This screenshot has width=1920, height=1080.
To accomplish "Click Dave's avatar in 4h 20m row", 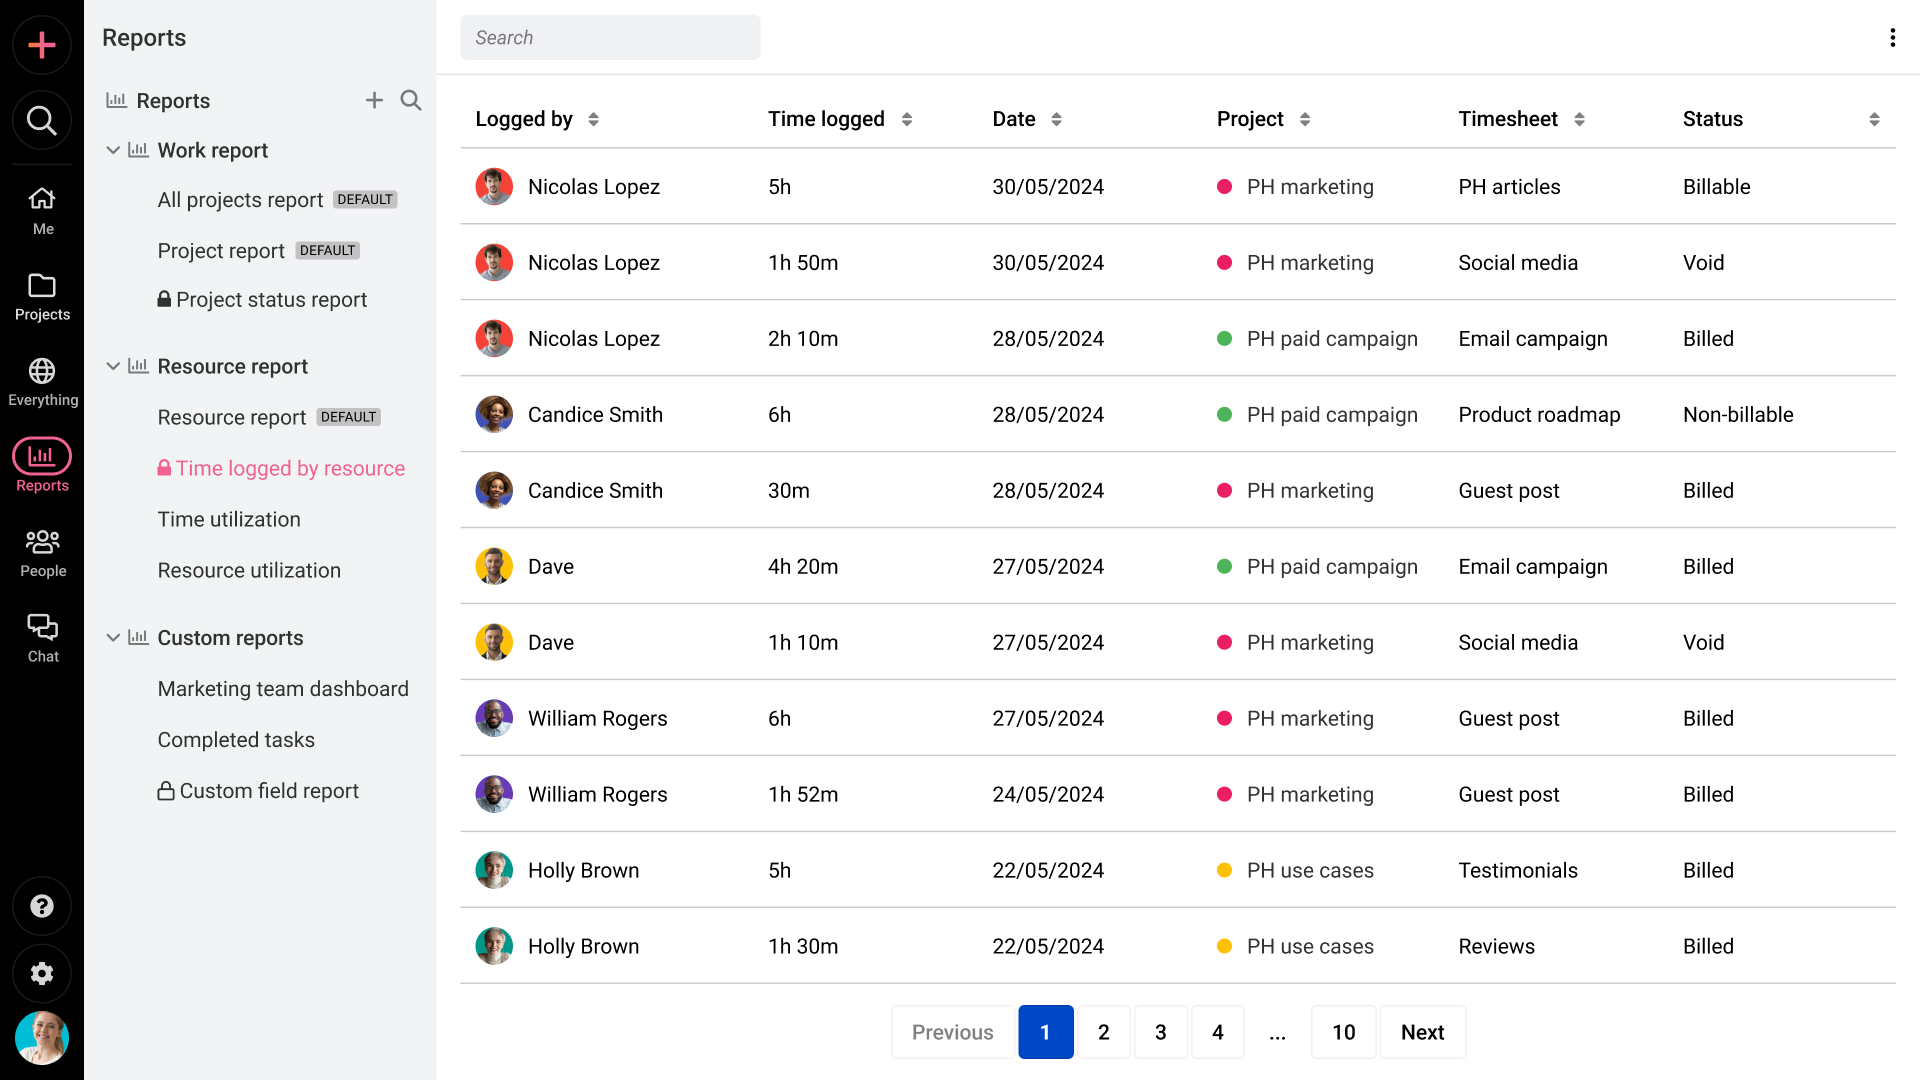I will point(494,566).
